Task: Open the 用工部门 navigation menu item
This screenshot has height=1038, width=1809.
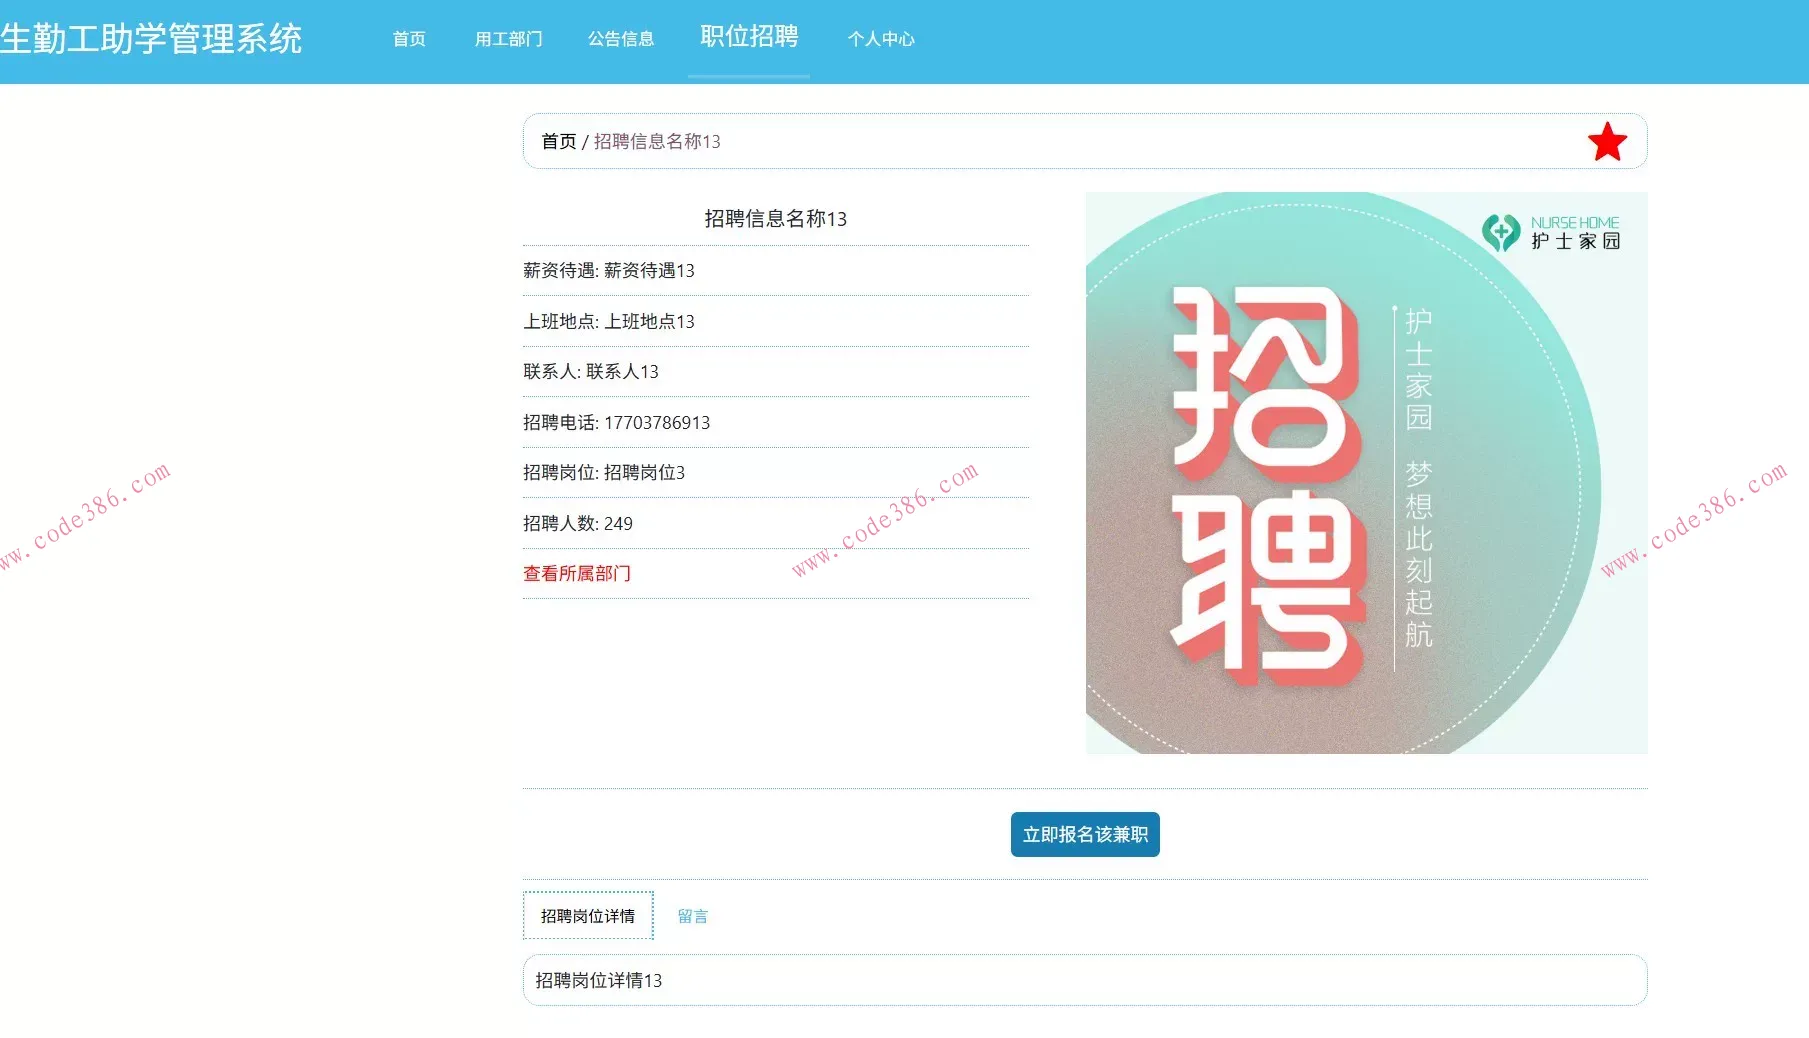Action: coord(508,39)
